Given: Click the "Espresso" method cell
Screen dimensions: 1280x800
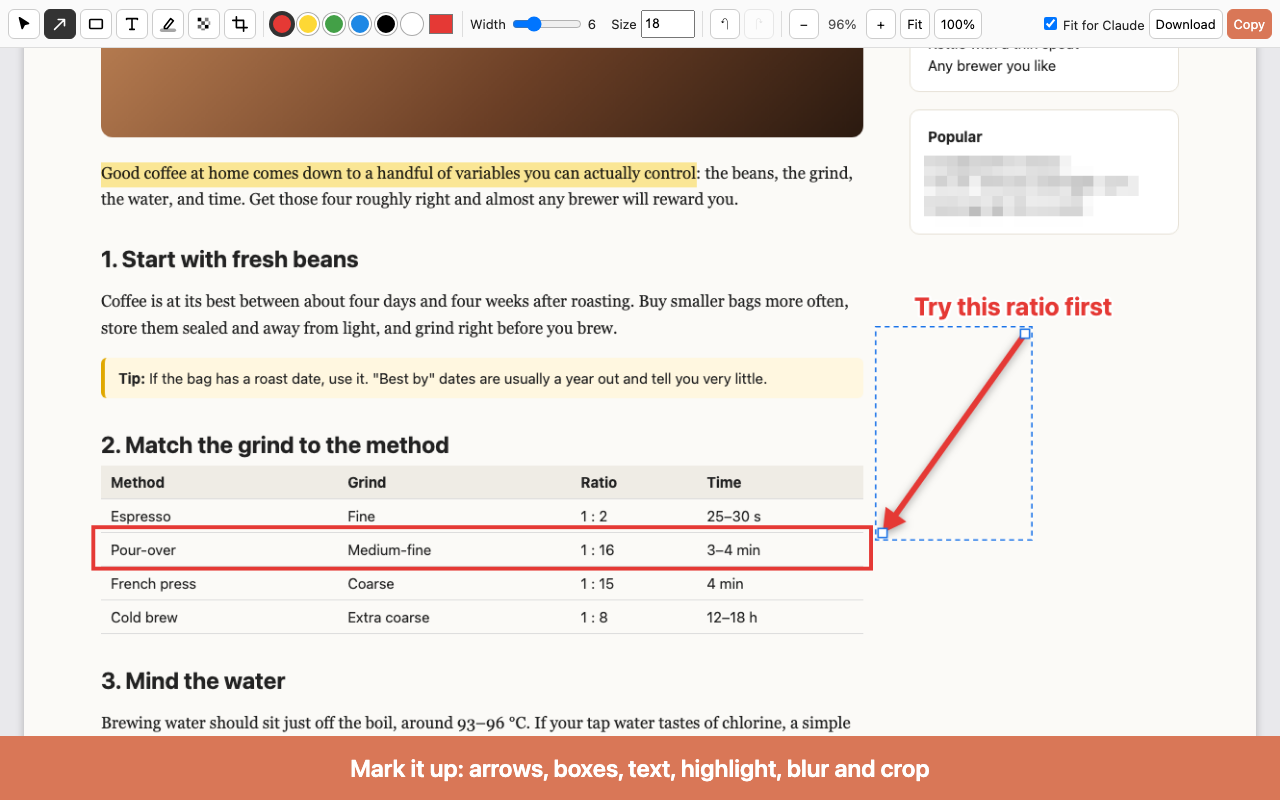Looking at the screenshot, I should pos(141,517).
